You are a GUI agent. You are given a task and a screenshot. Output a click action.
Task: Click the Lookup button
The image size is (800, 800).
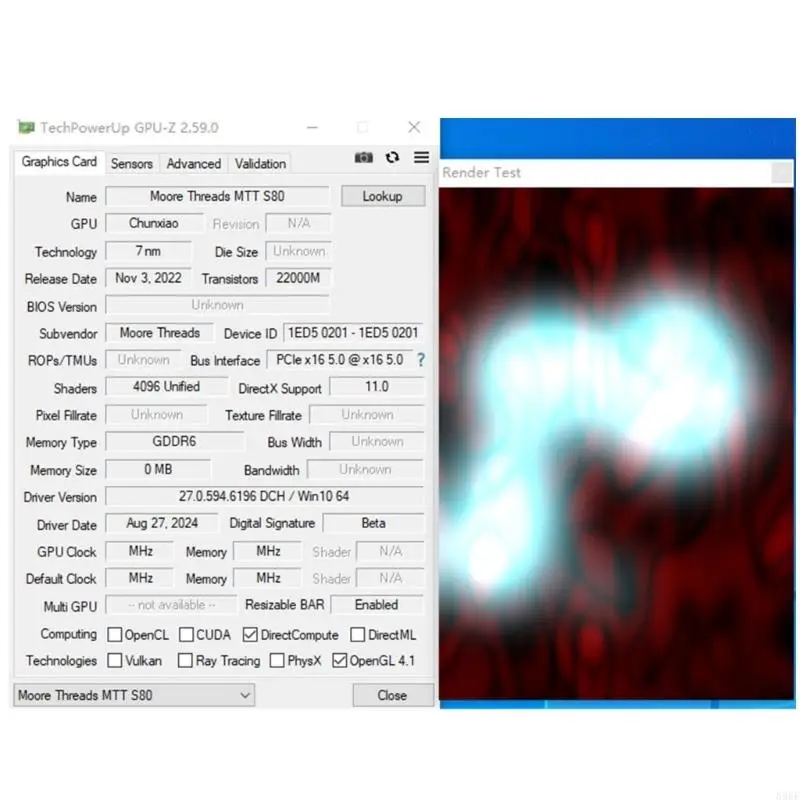click(383, 196)
